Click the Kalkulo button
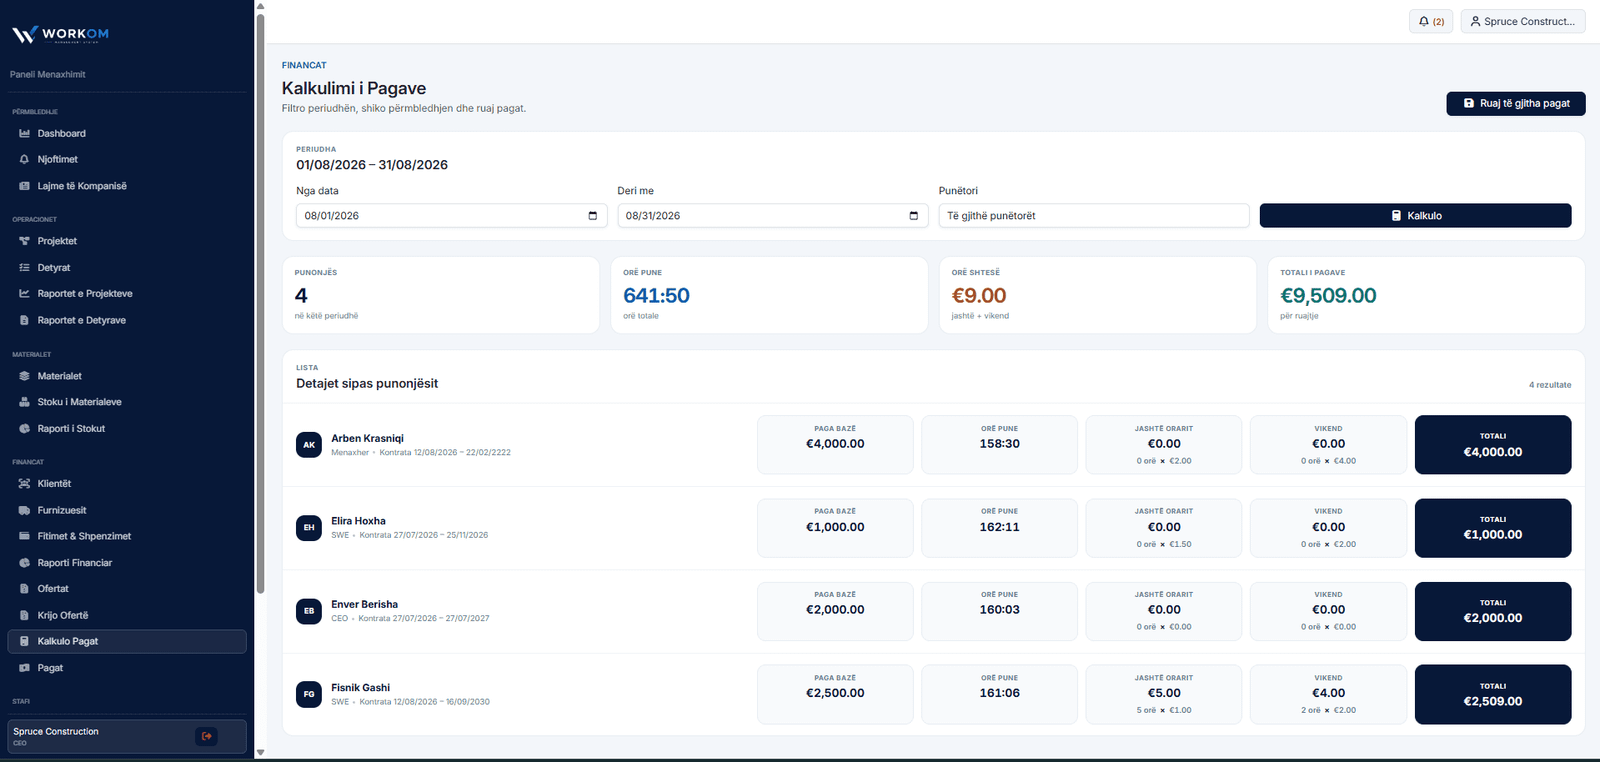Image resolution: width=1600 pixels, height=762 pixels. click(1415, 216)
